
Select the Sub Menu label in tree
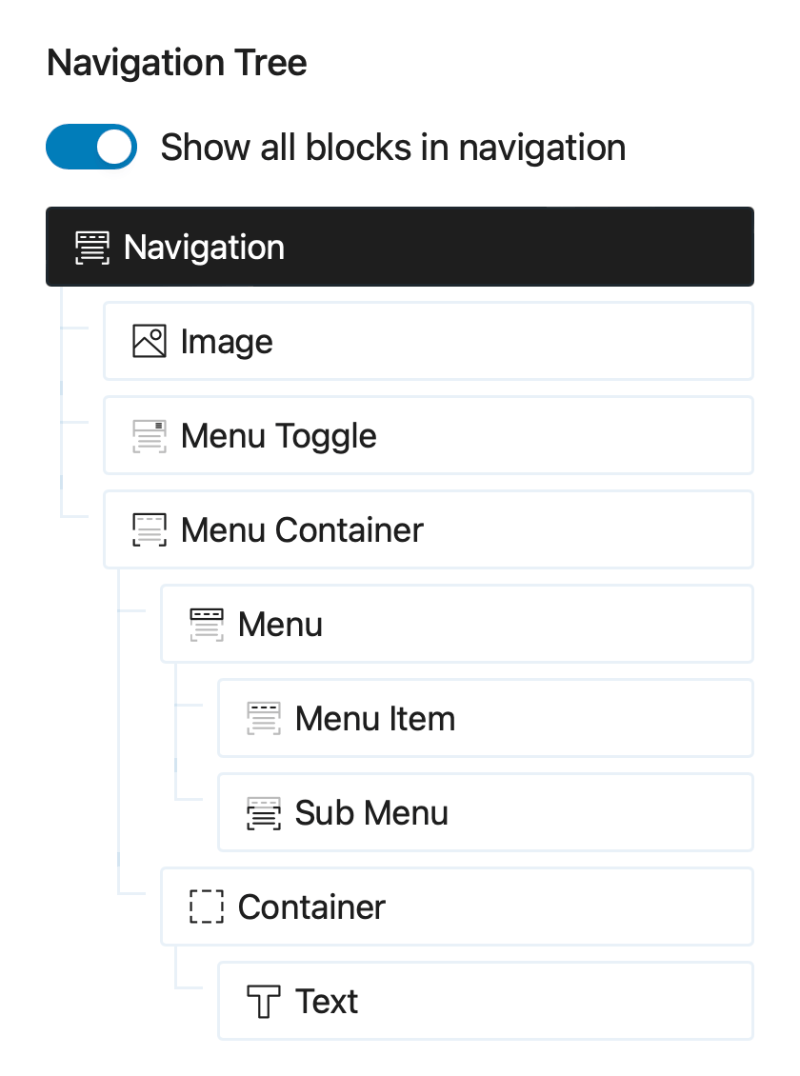(371, 813)
